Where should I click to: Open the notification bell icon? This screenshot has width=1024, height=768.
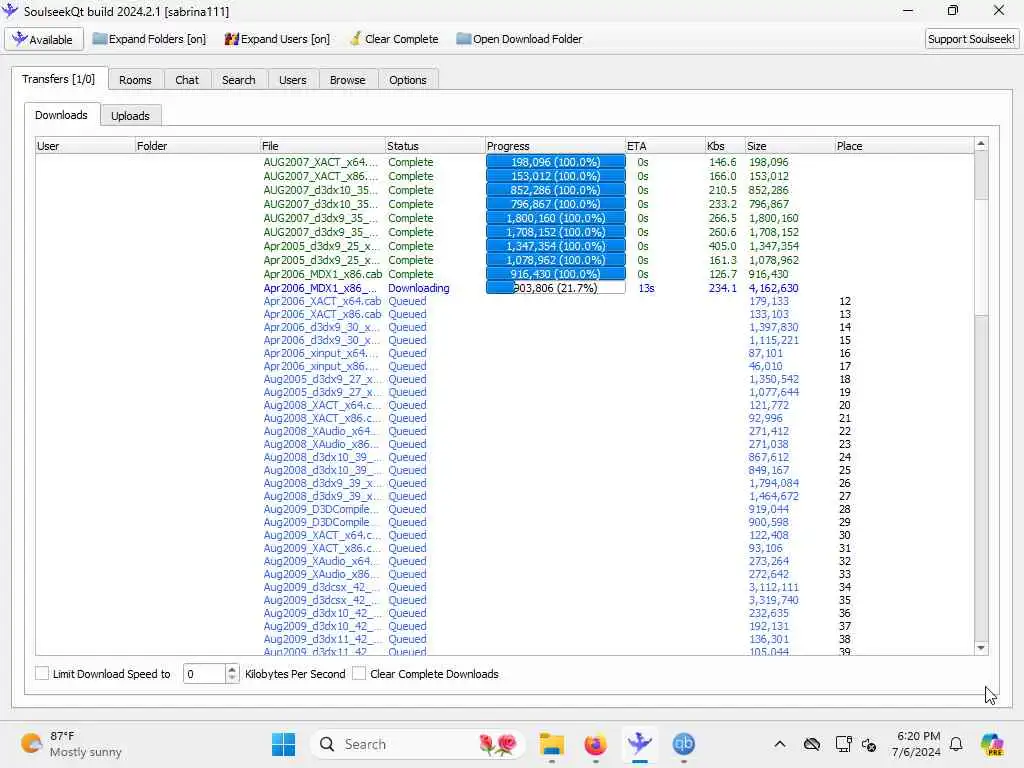tap(956, 744)
